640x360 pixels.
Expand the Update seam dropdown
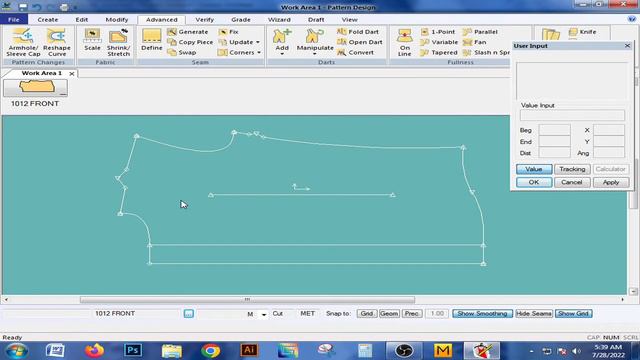258,42
